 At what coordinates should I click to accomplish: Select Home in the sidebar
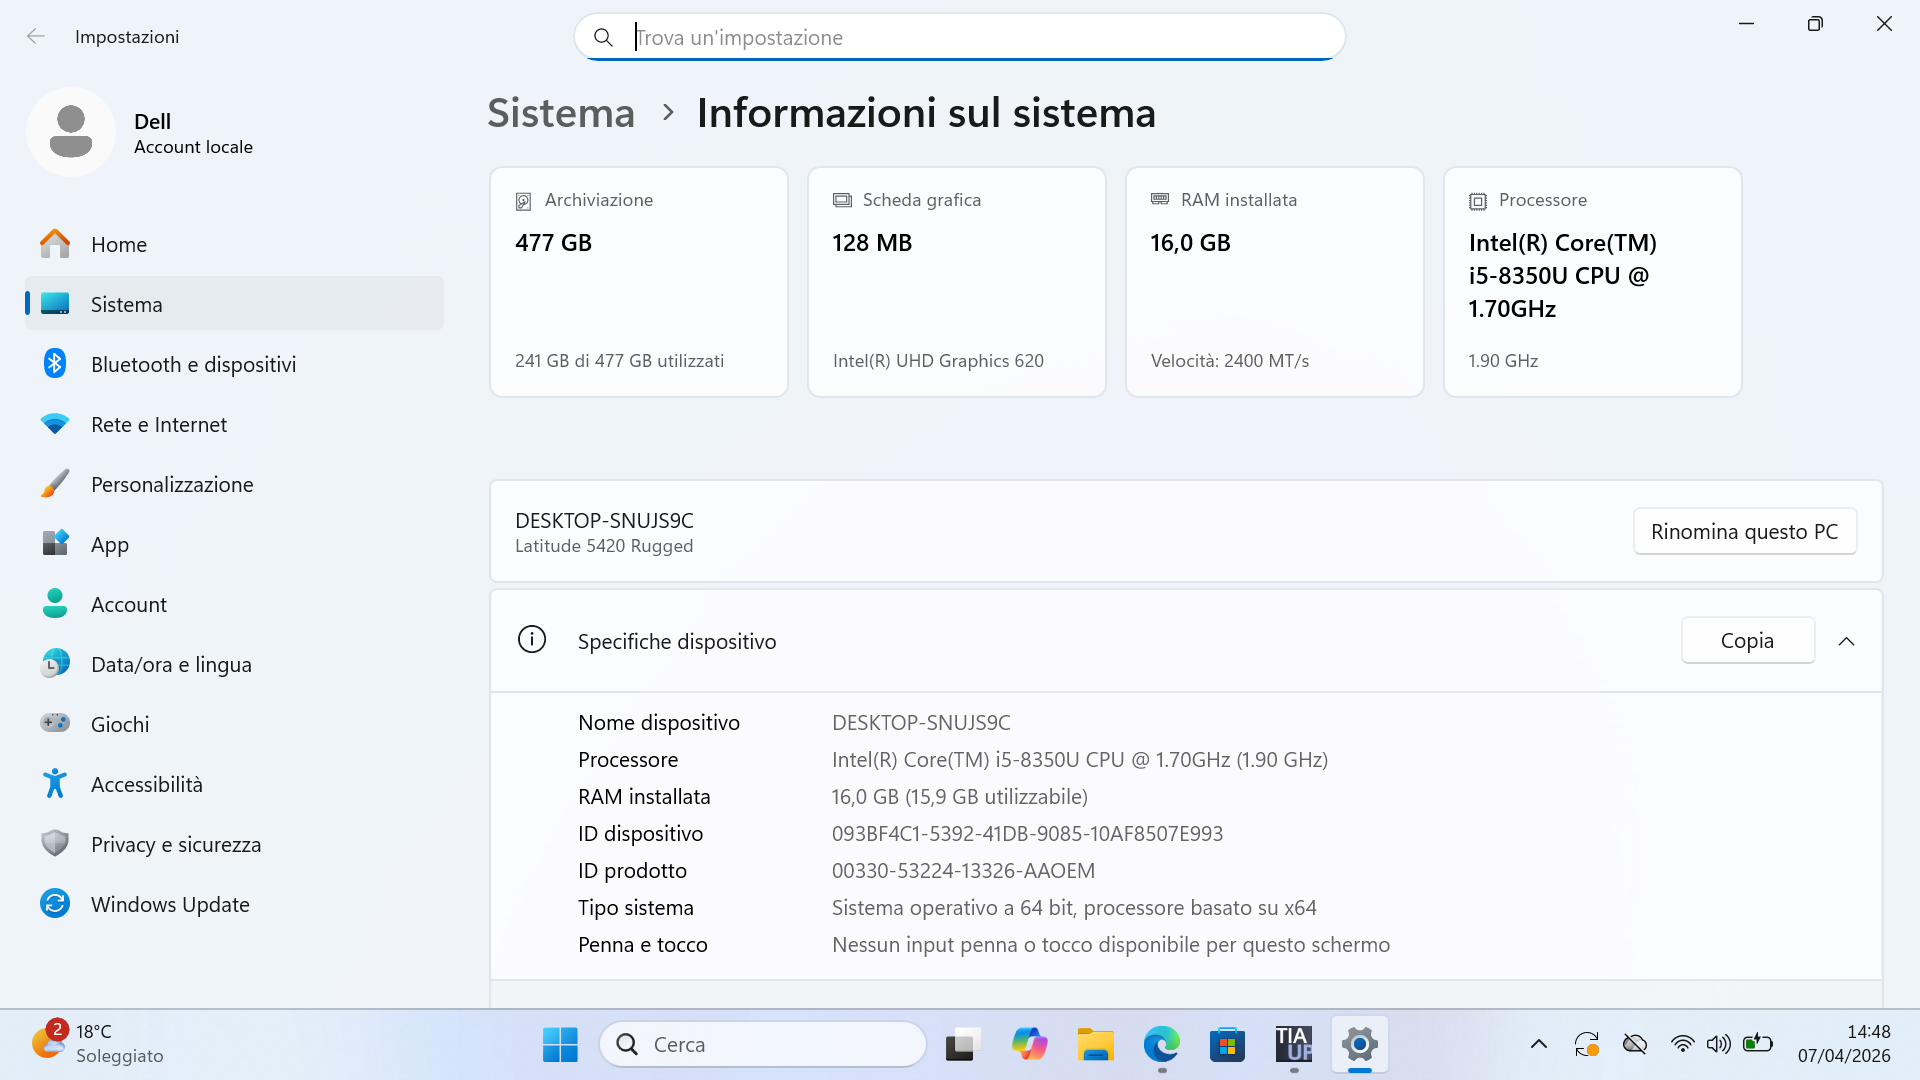(118, 244)
